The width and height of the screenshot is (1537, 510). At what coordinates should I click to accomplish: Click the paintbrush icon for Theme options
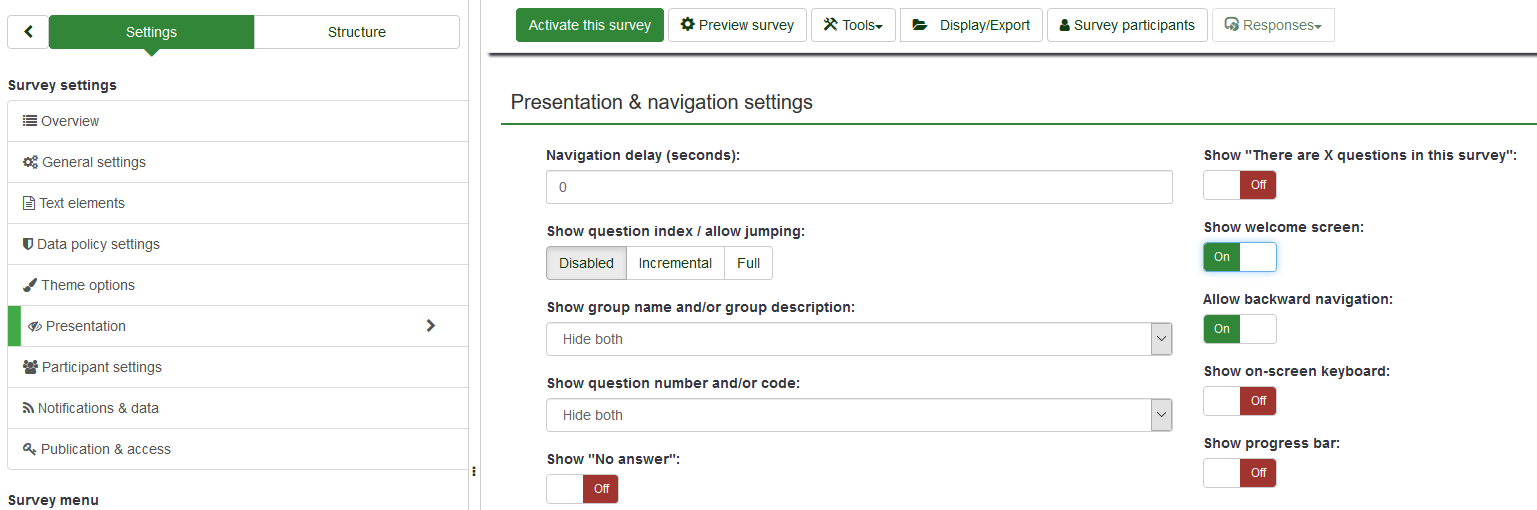point(30,285)
